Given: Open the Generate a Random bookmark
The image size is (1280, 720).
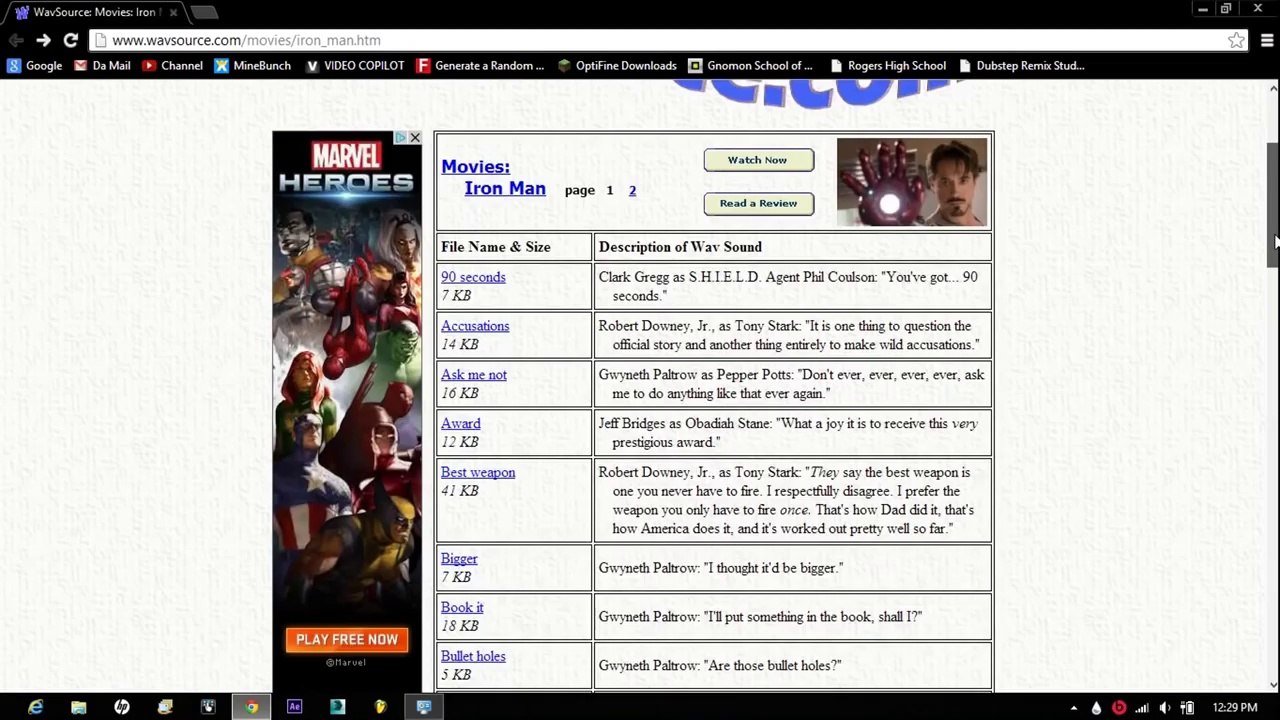Looking at the screenshot, I should point(481,66).
